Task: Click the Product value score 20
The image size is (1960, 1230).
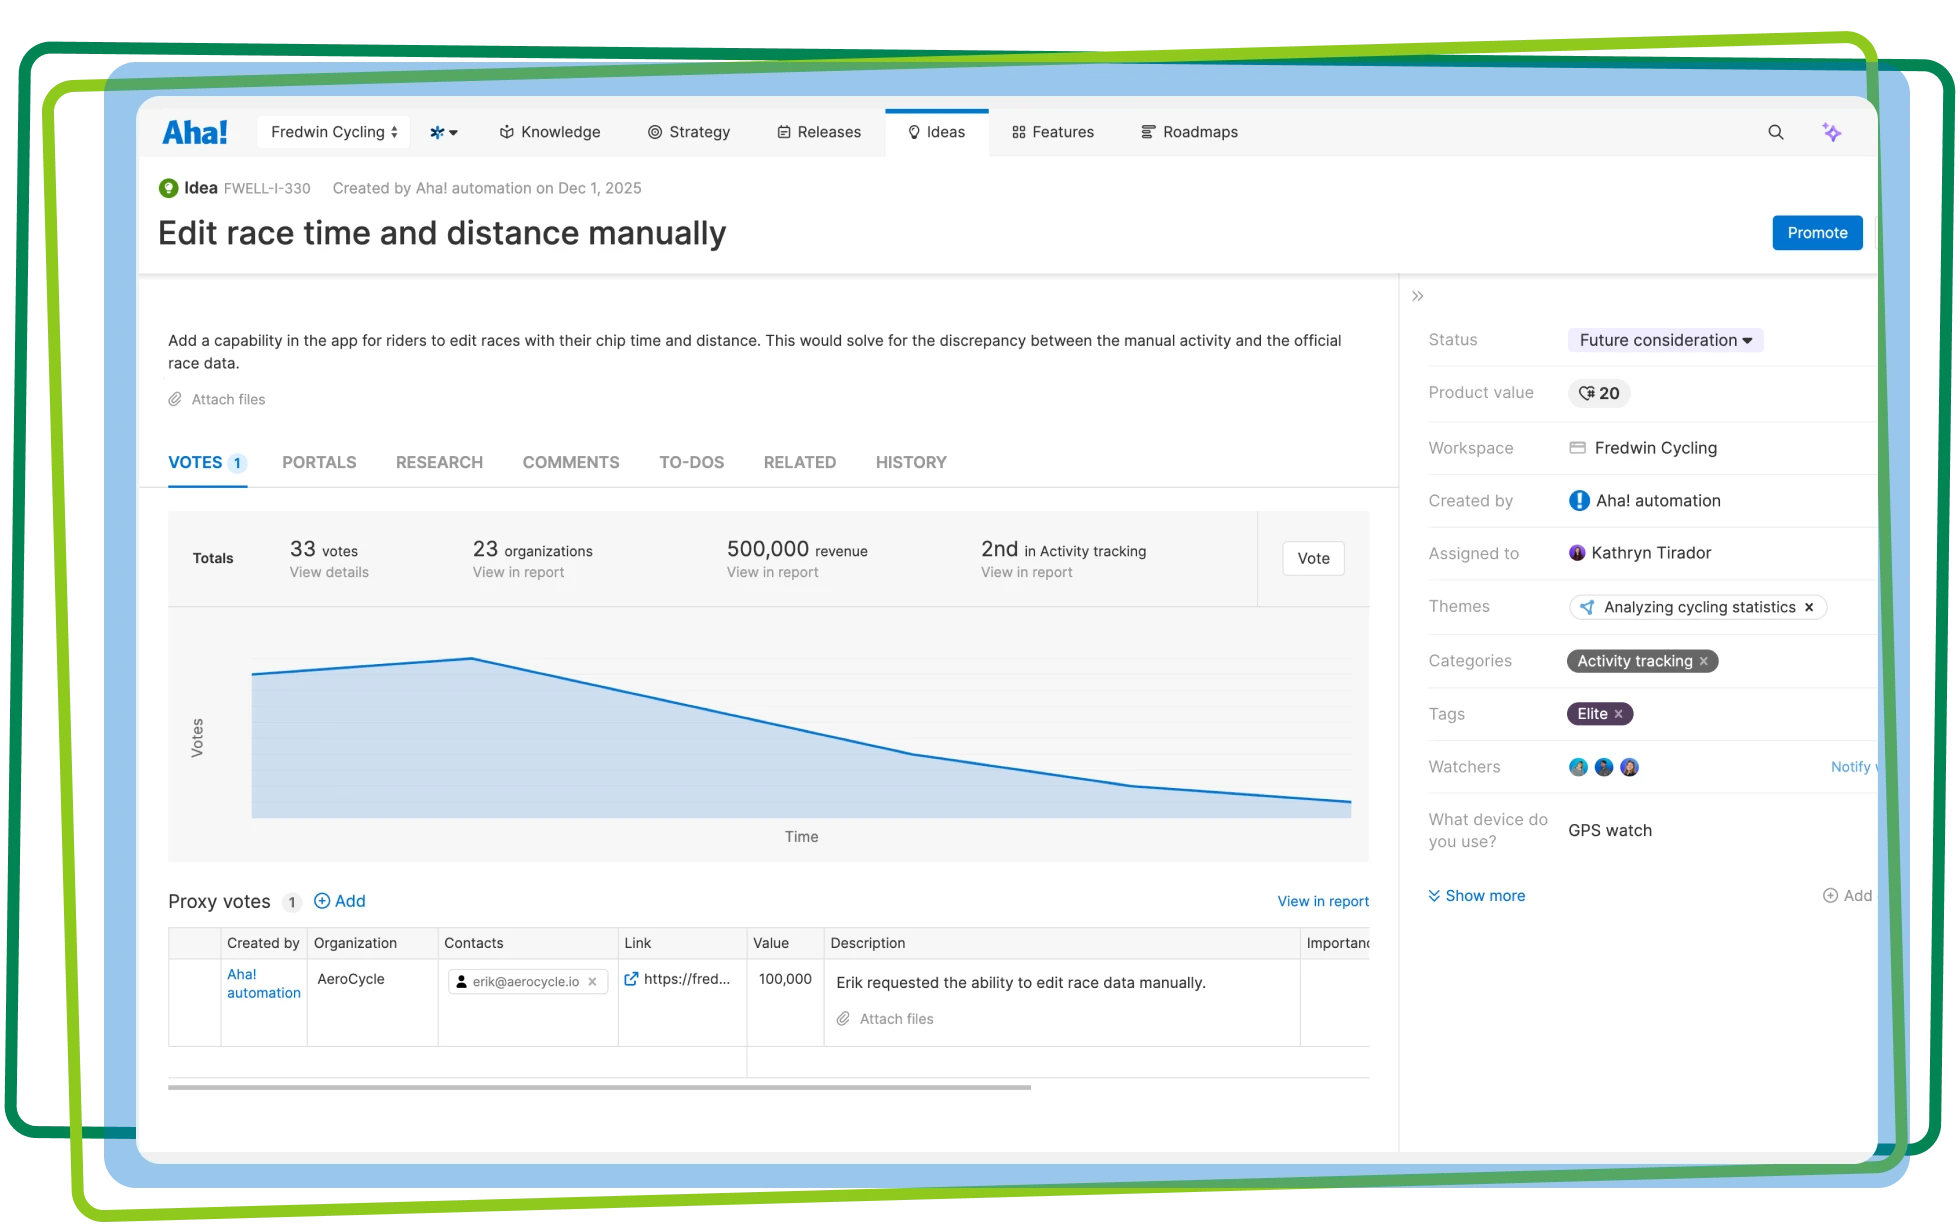Action: pos(1598,393)
